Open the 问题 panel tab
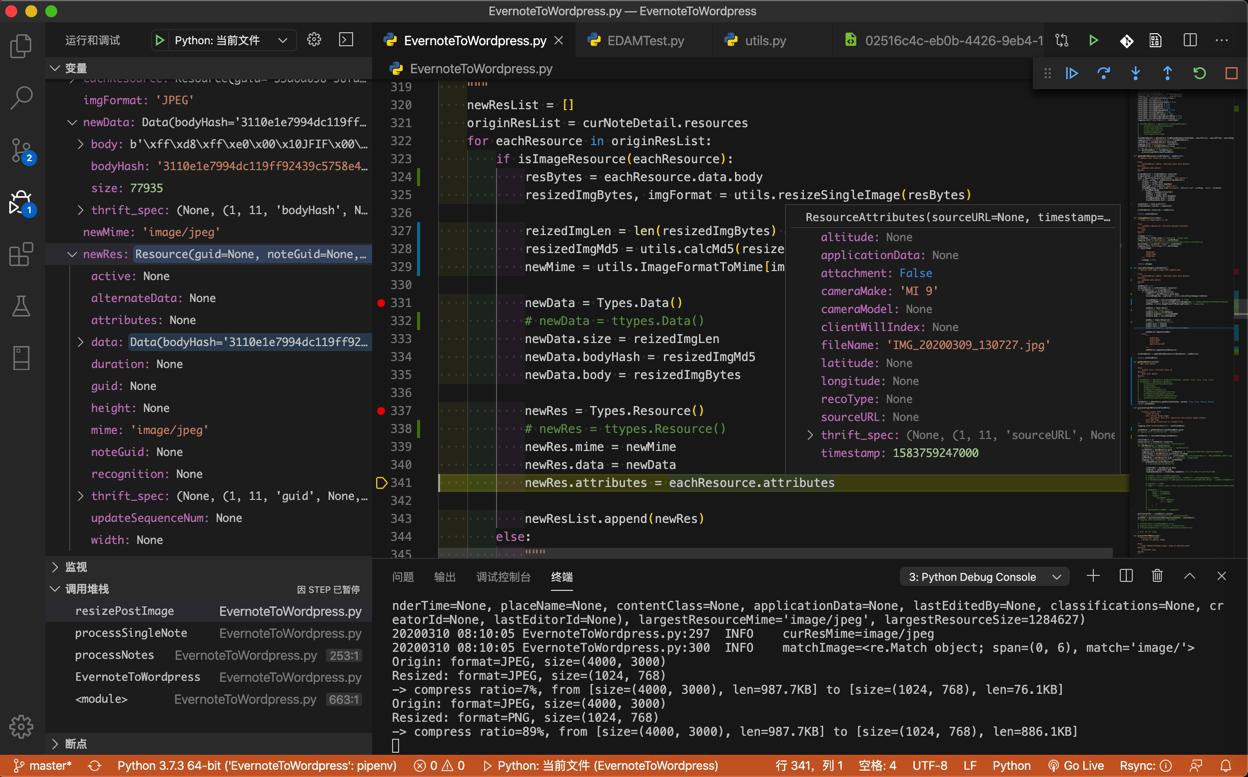This screenshot has height=777, width=1248. pos(403,577)
